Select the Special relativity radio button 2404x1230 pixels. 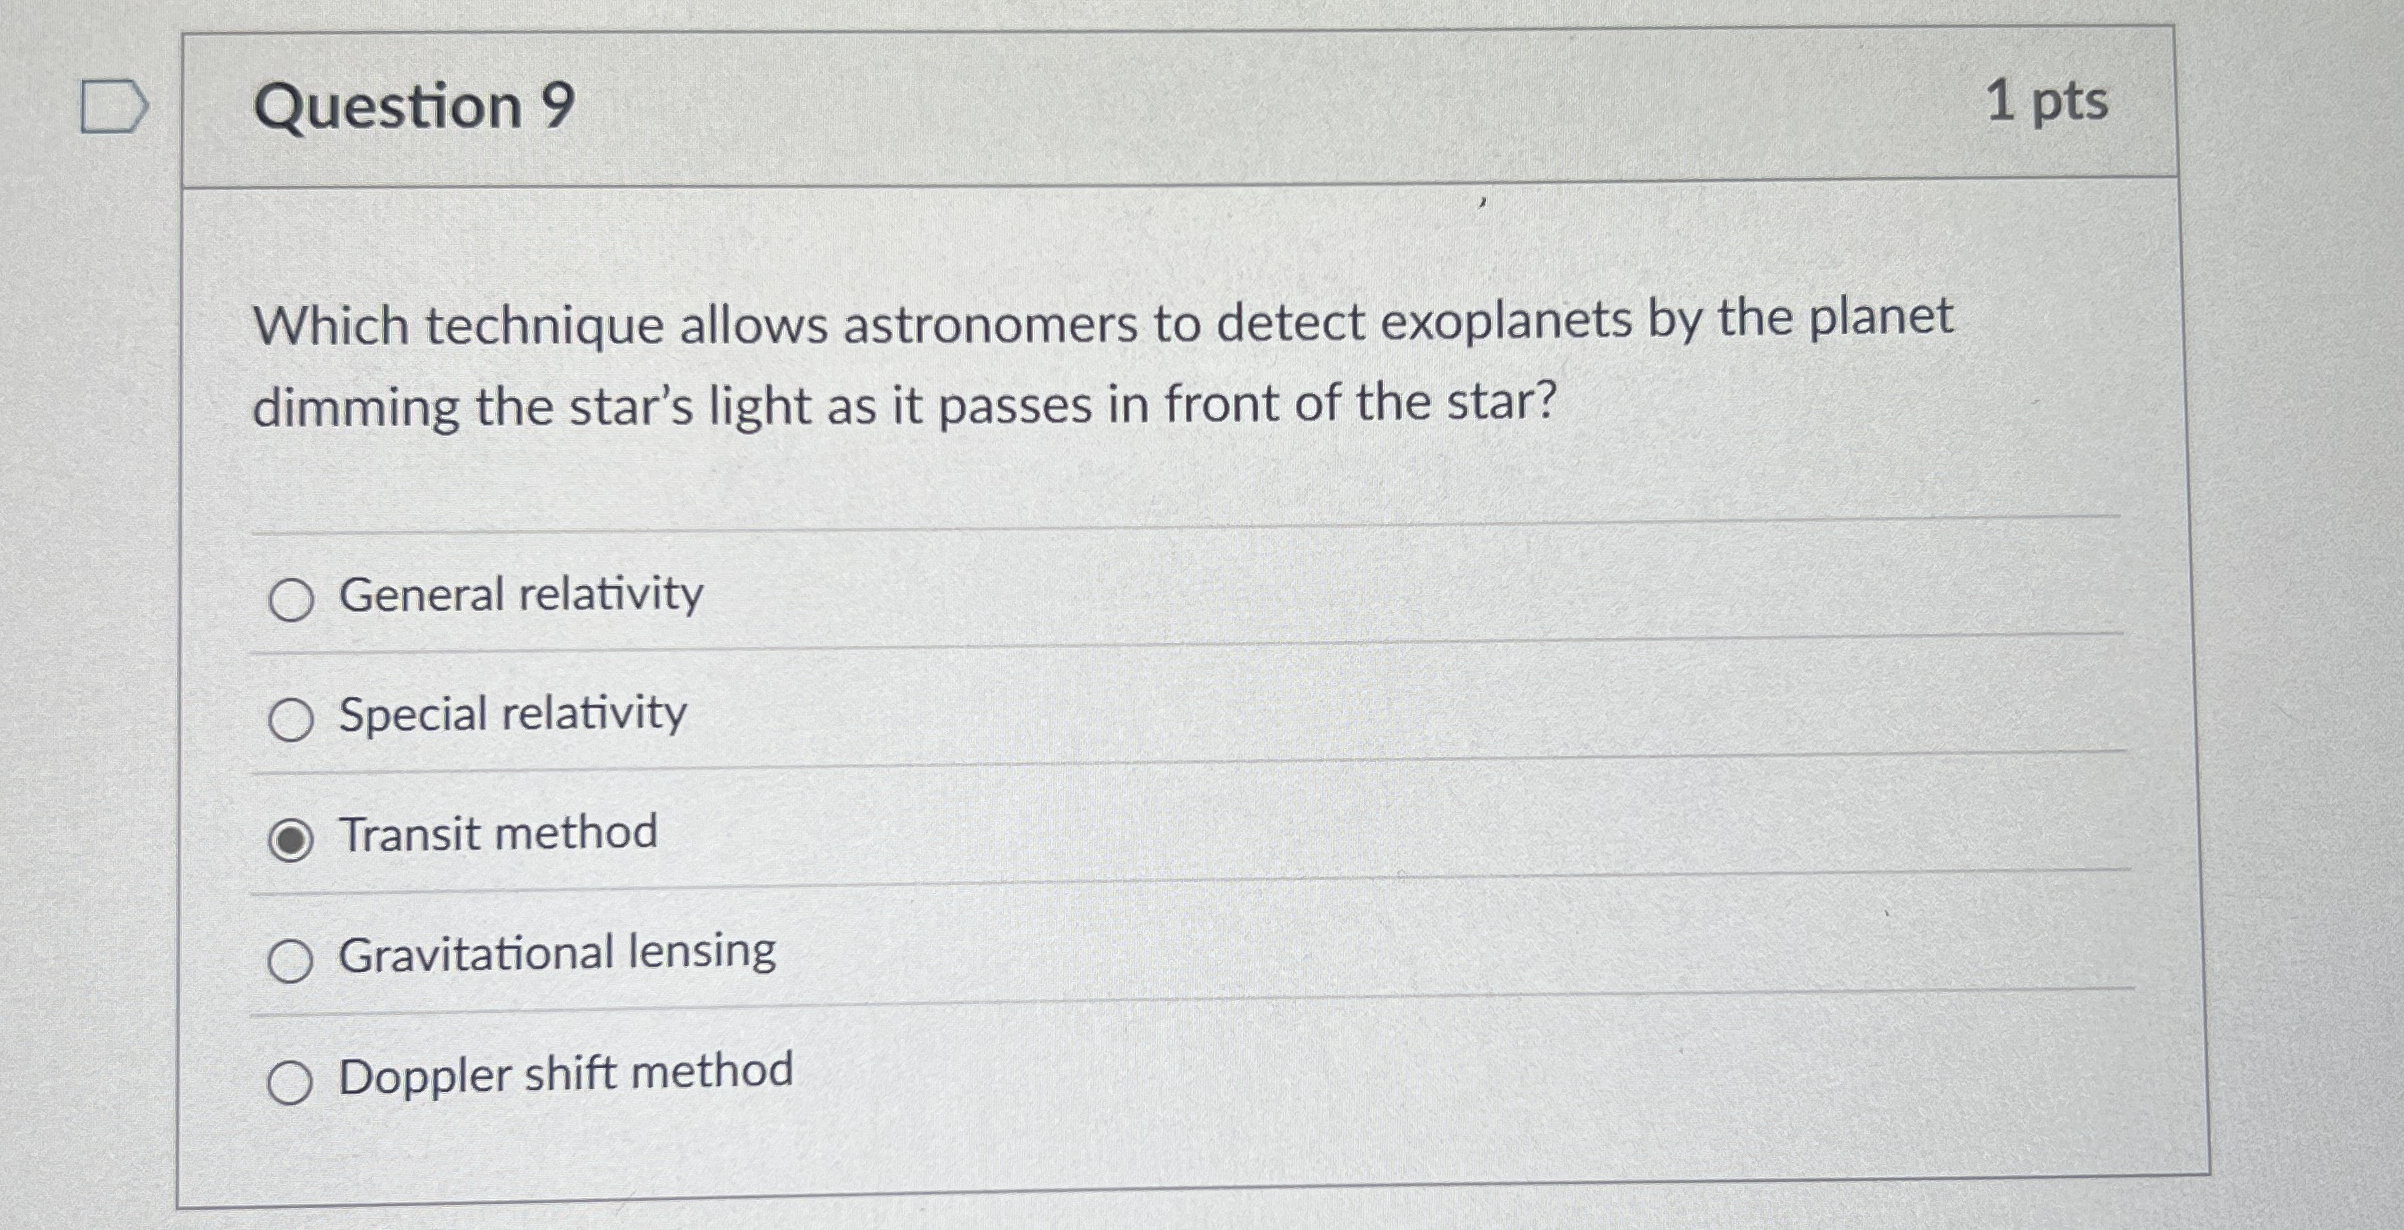[290, 716]
